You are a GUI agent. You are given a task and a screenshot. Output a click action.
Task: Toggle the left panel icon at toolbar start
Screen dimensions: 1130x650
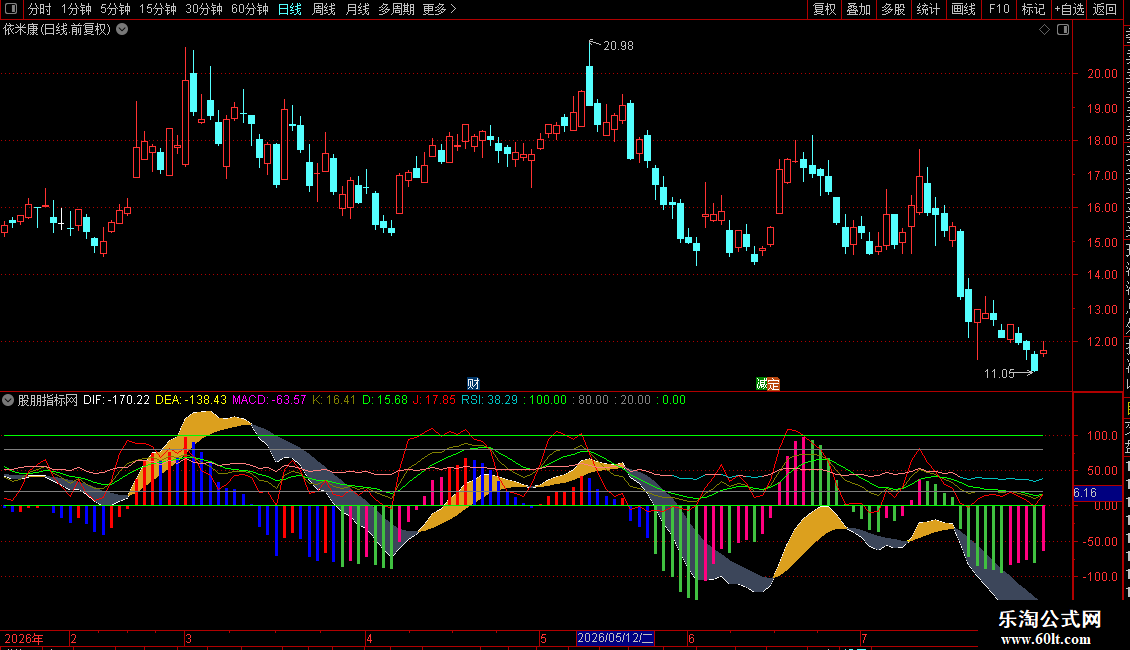[11, 9]
